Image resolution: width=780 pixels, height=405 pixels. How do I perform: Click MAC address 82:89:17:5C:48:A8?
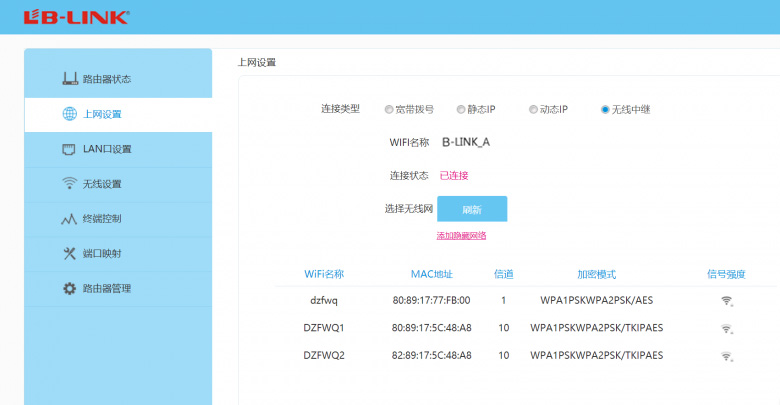pyautogui.click(x=431, y=355)
